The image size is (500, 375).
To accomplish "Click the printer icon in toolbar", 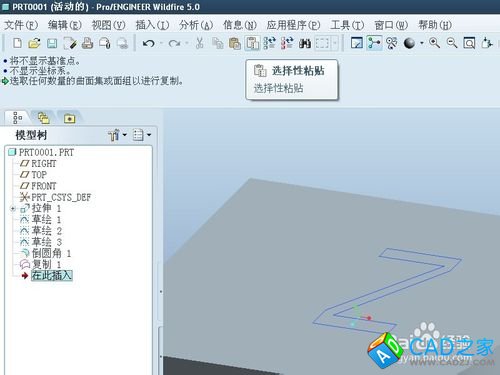I will click(x=87, y=43).
